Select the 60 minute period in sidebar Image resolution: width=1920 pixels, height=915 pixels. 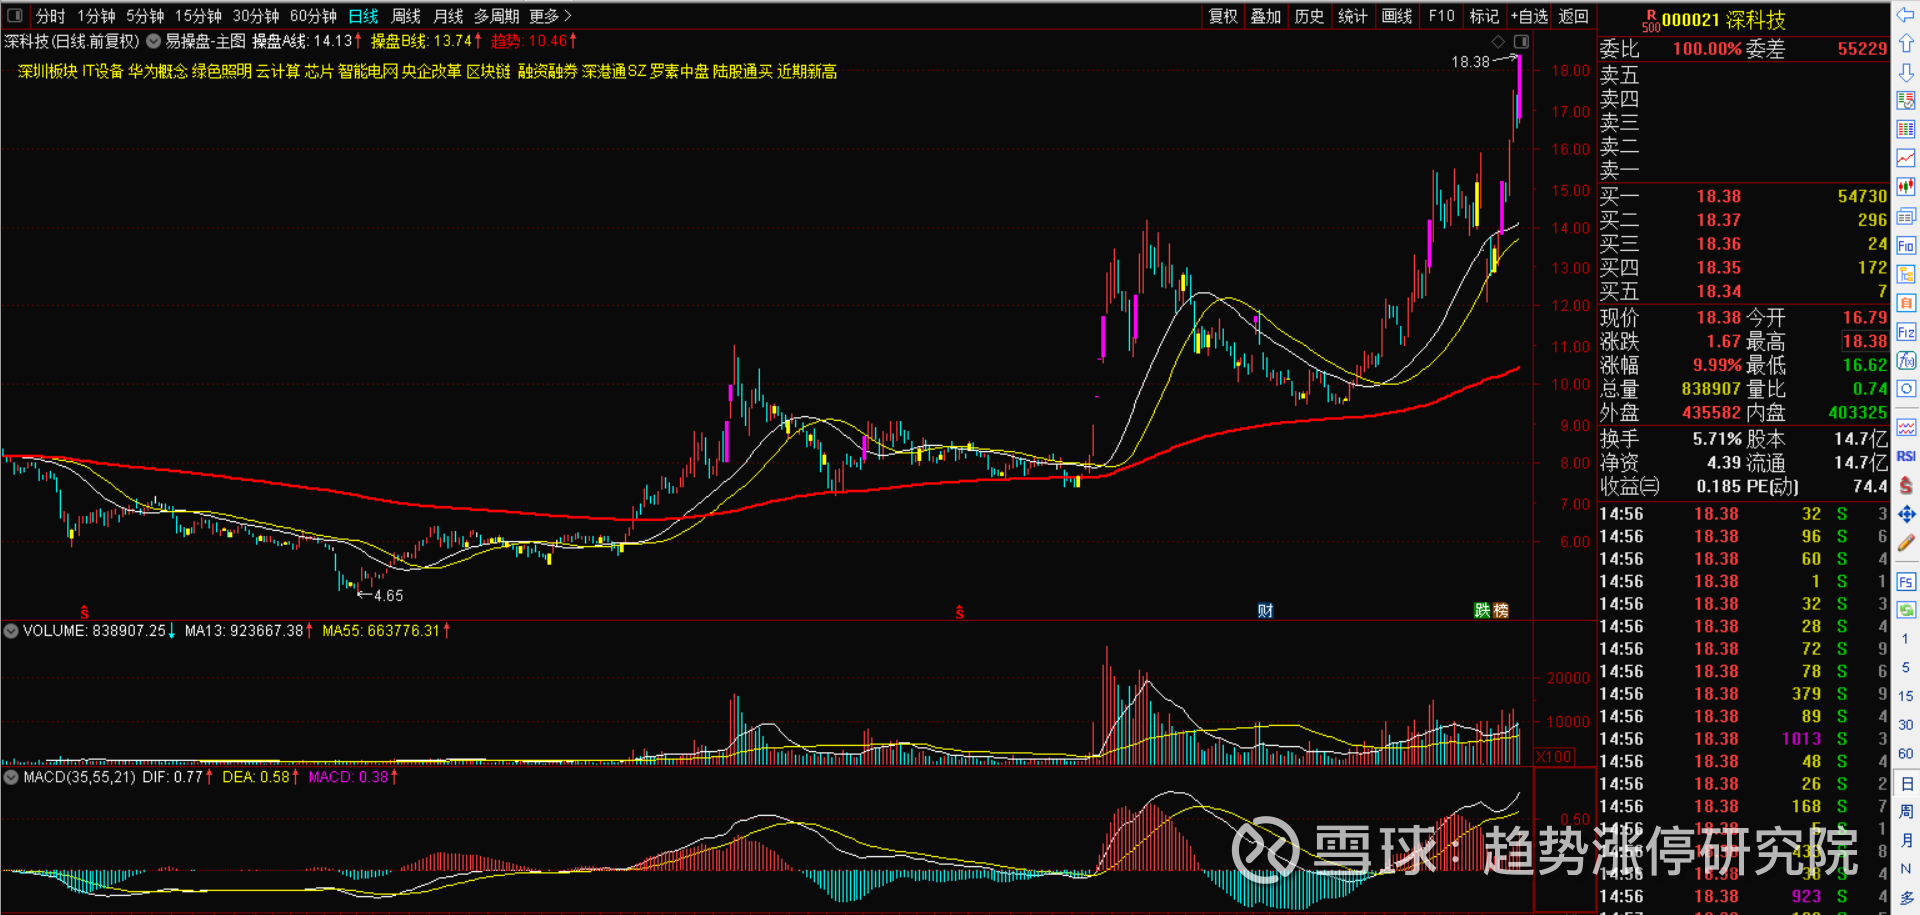[1906, 754]
